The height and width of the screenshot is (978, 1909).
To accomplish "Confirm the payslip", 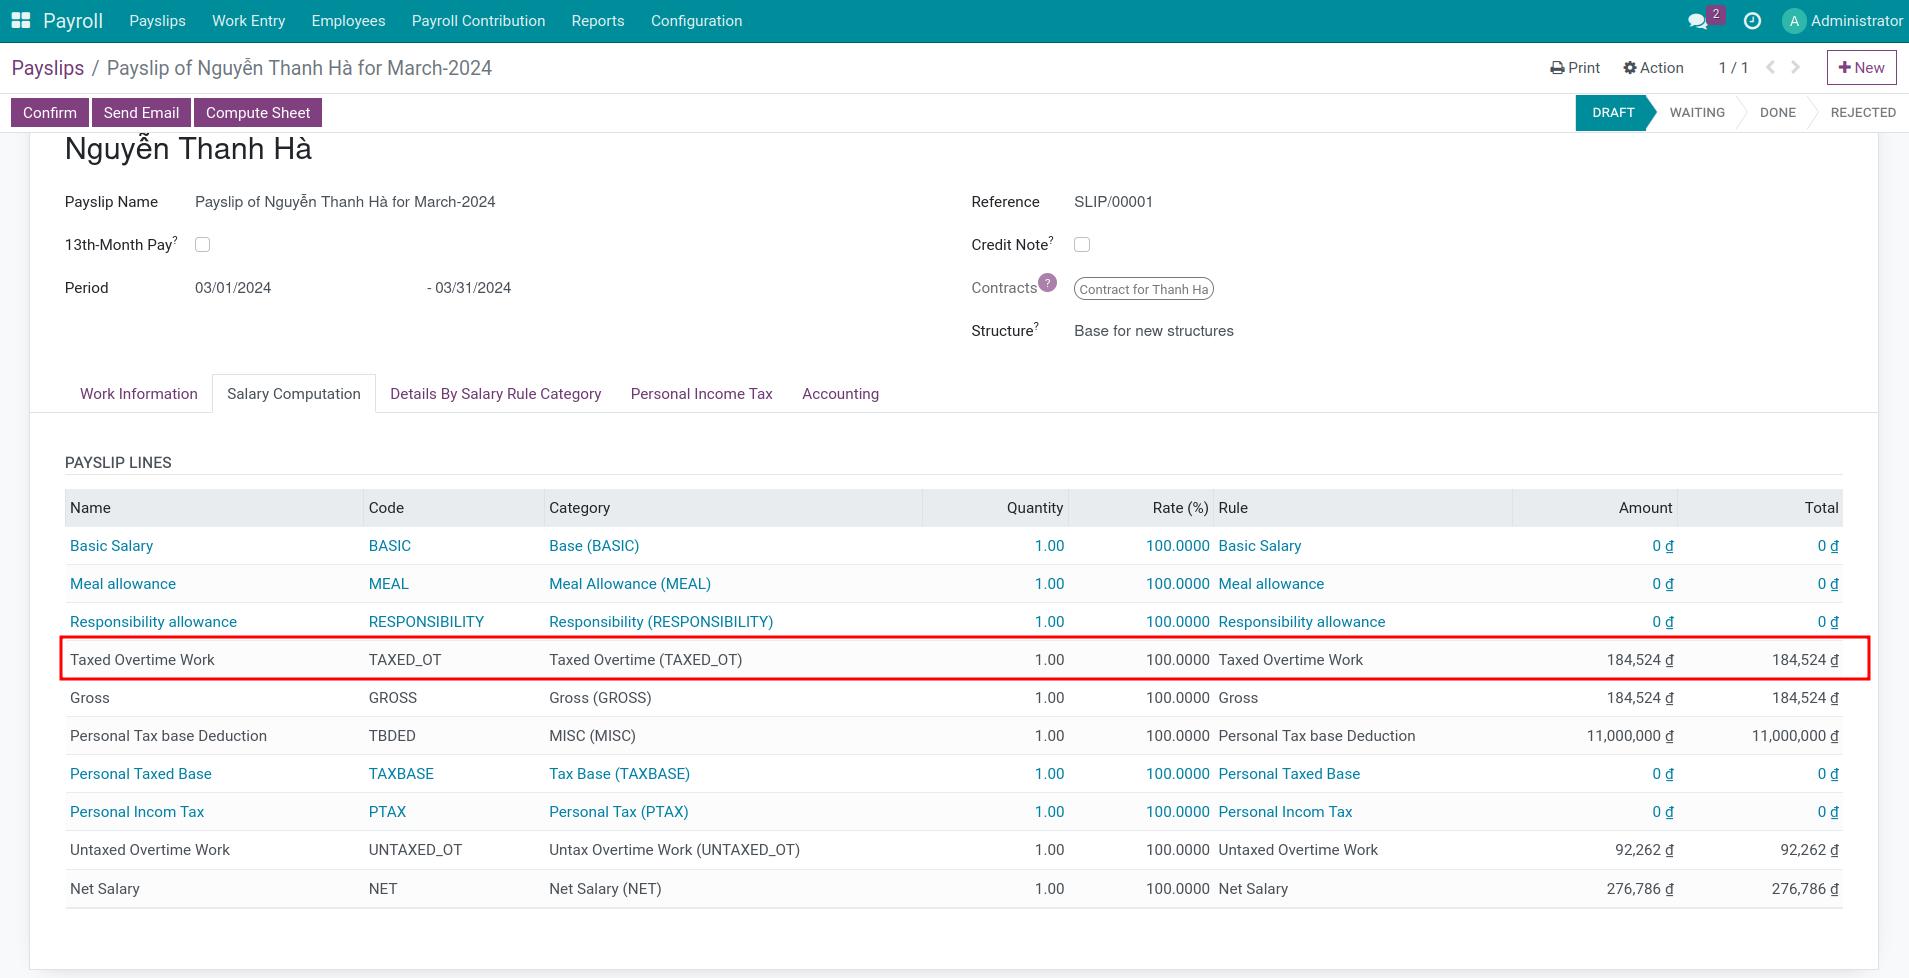I will click(50, 113).
